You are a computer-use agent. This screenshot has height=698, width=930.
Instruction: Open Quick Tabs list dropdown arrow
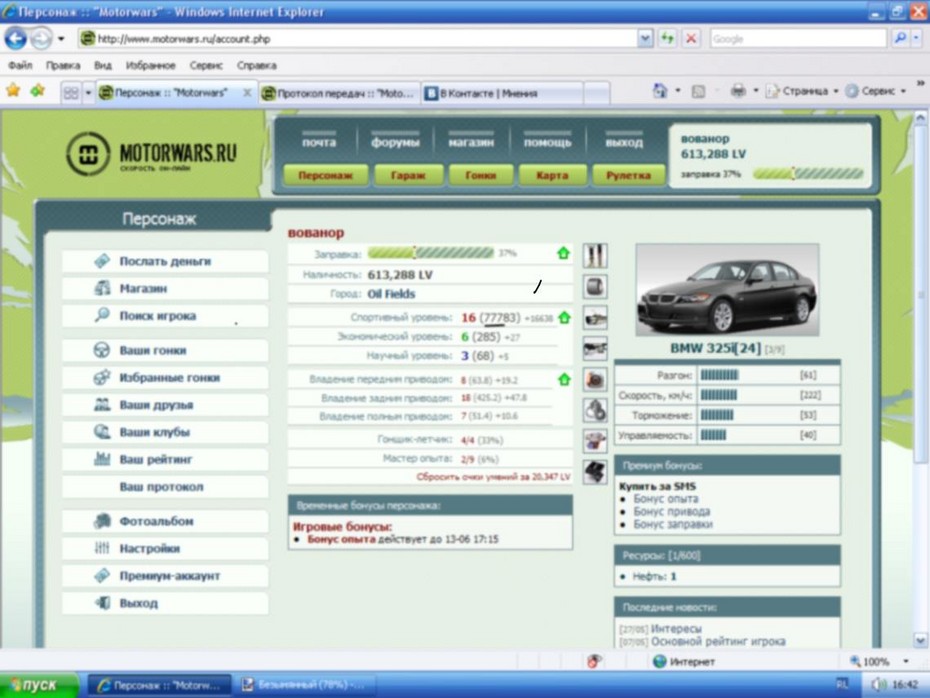click(x=88, y=93)
